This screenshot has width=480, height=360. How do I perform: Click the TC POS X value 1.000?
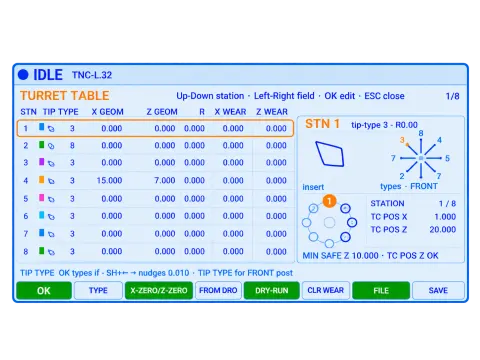(x=445, y=217)
